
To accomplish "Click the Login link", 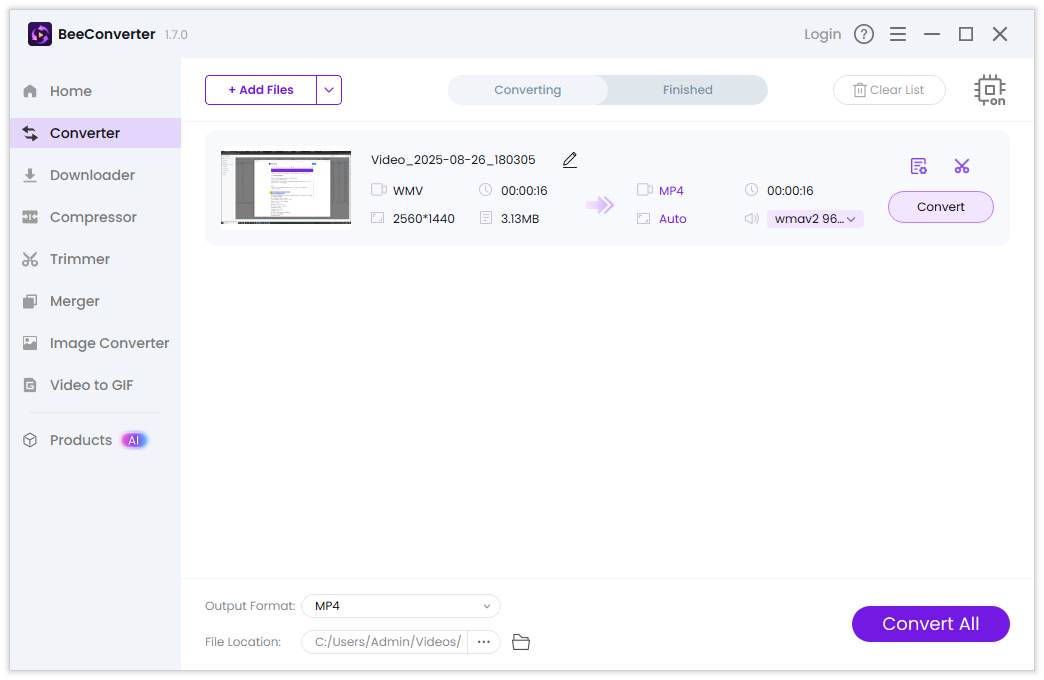I will 822,34.
